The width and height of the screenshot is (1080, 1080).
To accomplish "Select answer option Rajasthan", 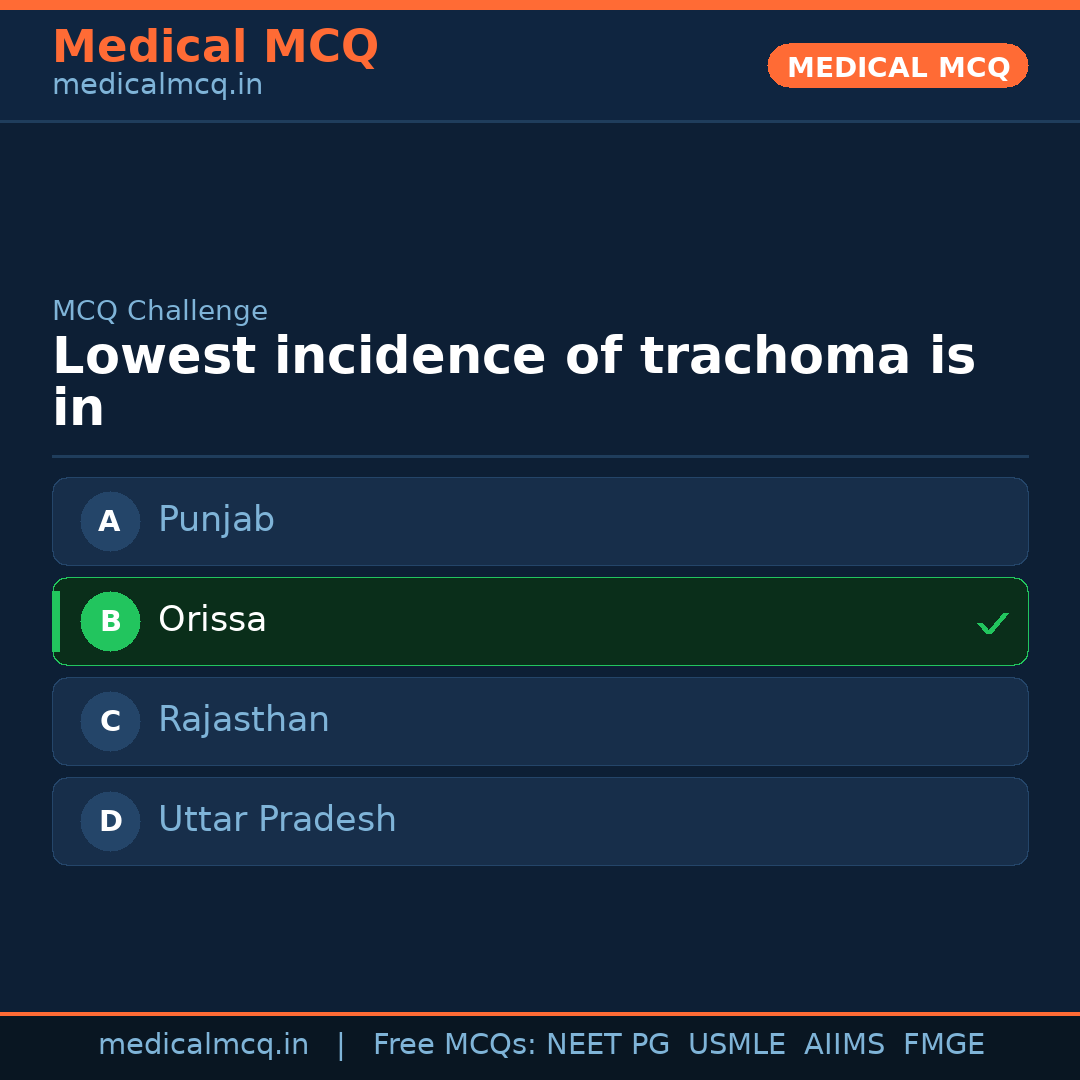I will click(x=540, y=721).
